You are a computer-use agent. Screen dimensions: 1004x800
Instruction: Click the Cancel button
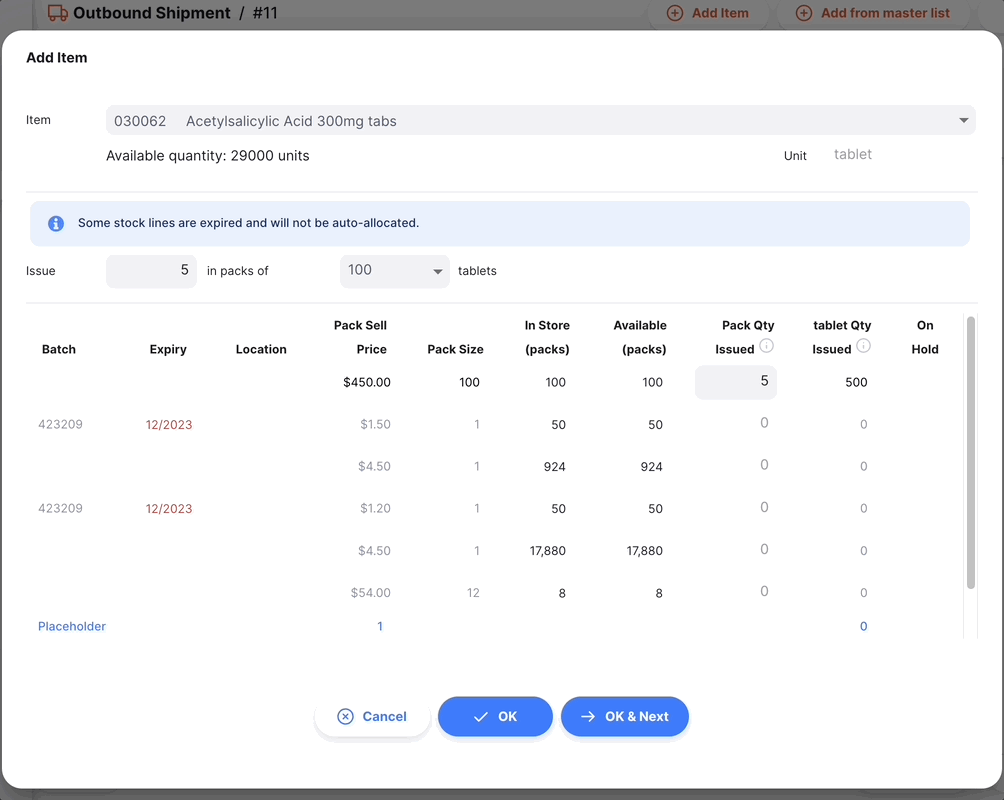372,716
